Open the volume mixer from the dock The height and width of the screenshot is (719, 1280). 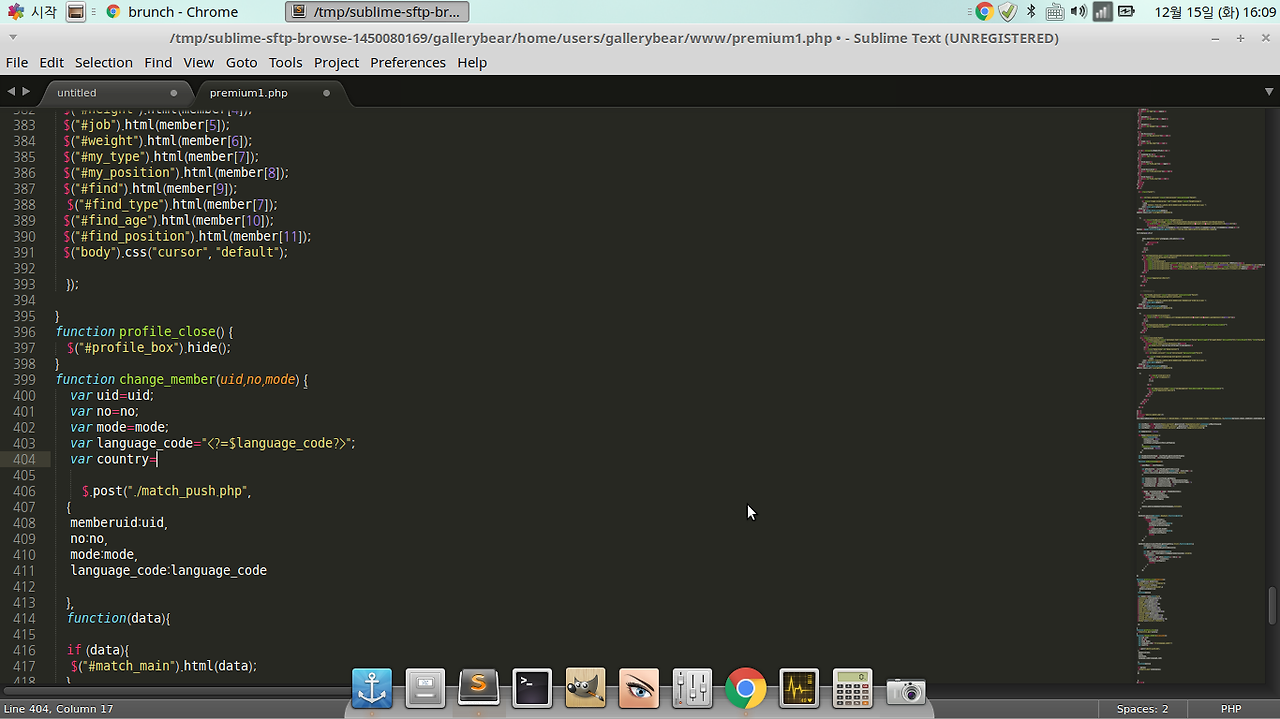691,688
